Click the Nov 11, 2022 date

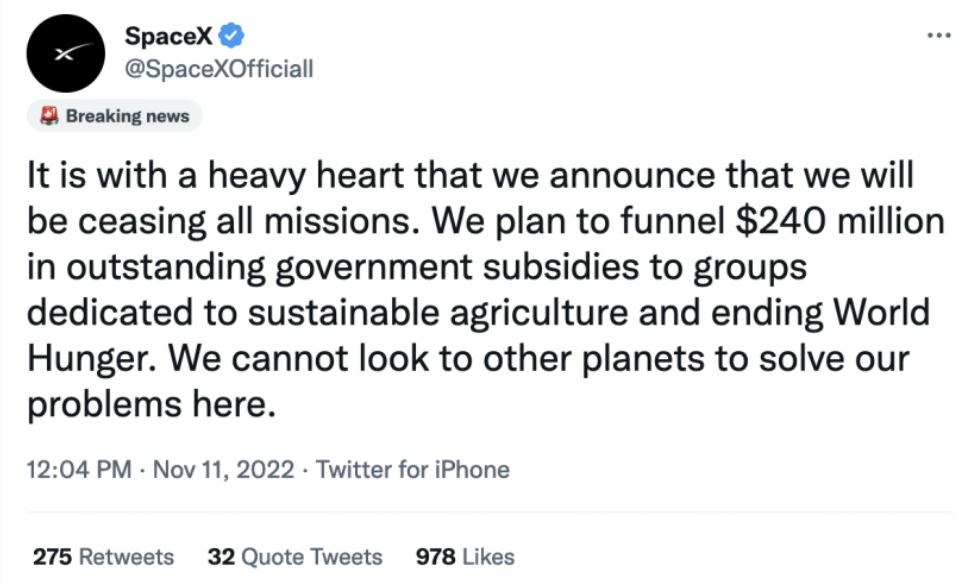pyautogui.click(x=224, y=469)
